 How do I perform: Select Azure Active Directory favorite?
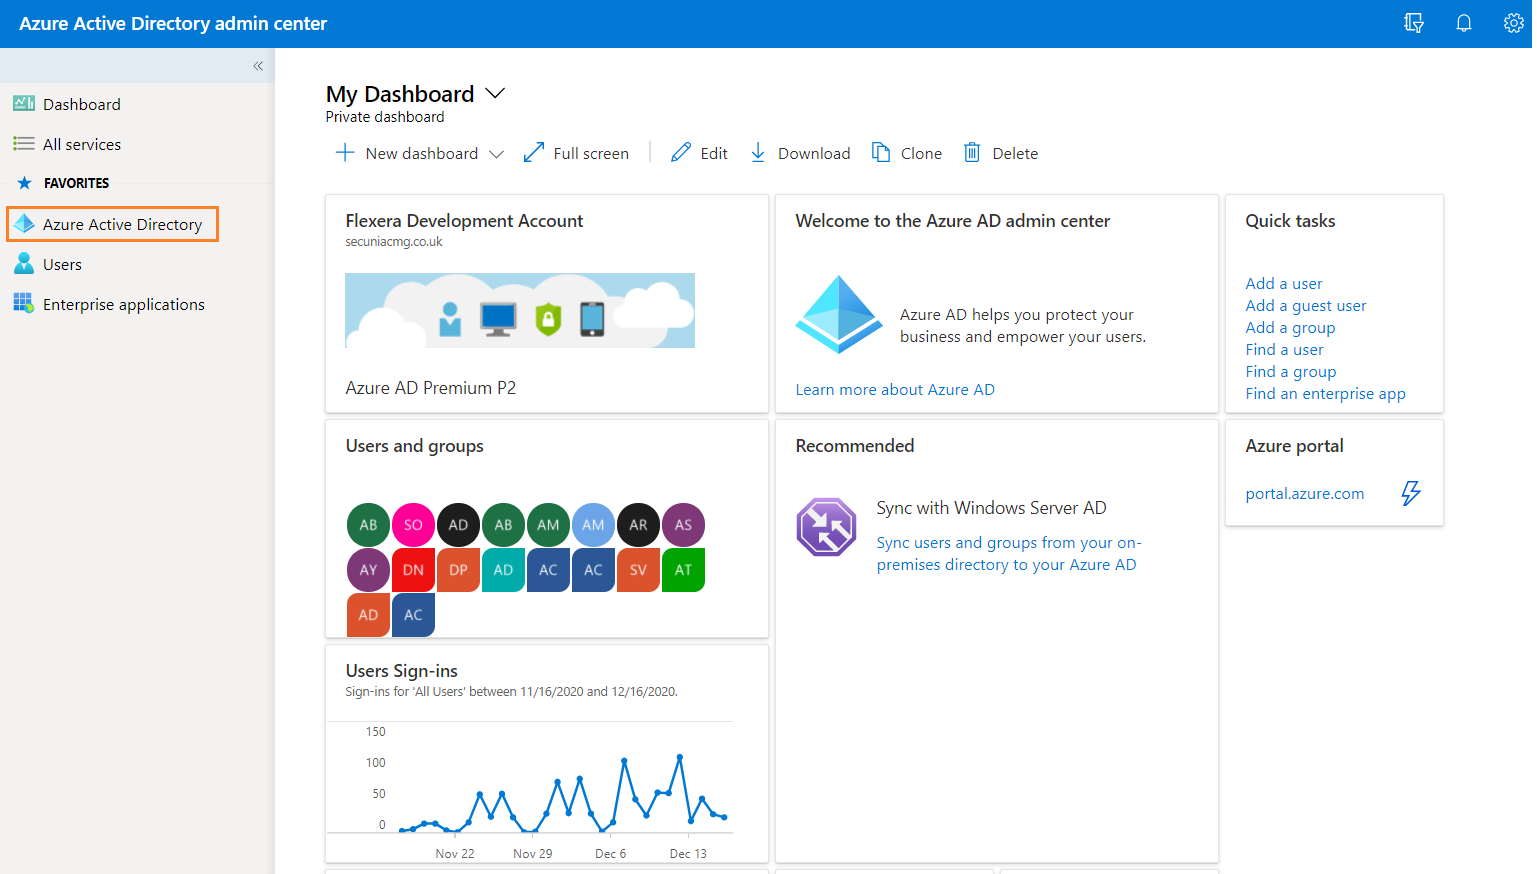[x=121, y=224]
